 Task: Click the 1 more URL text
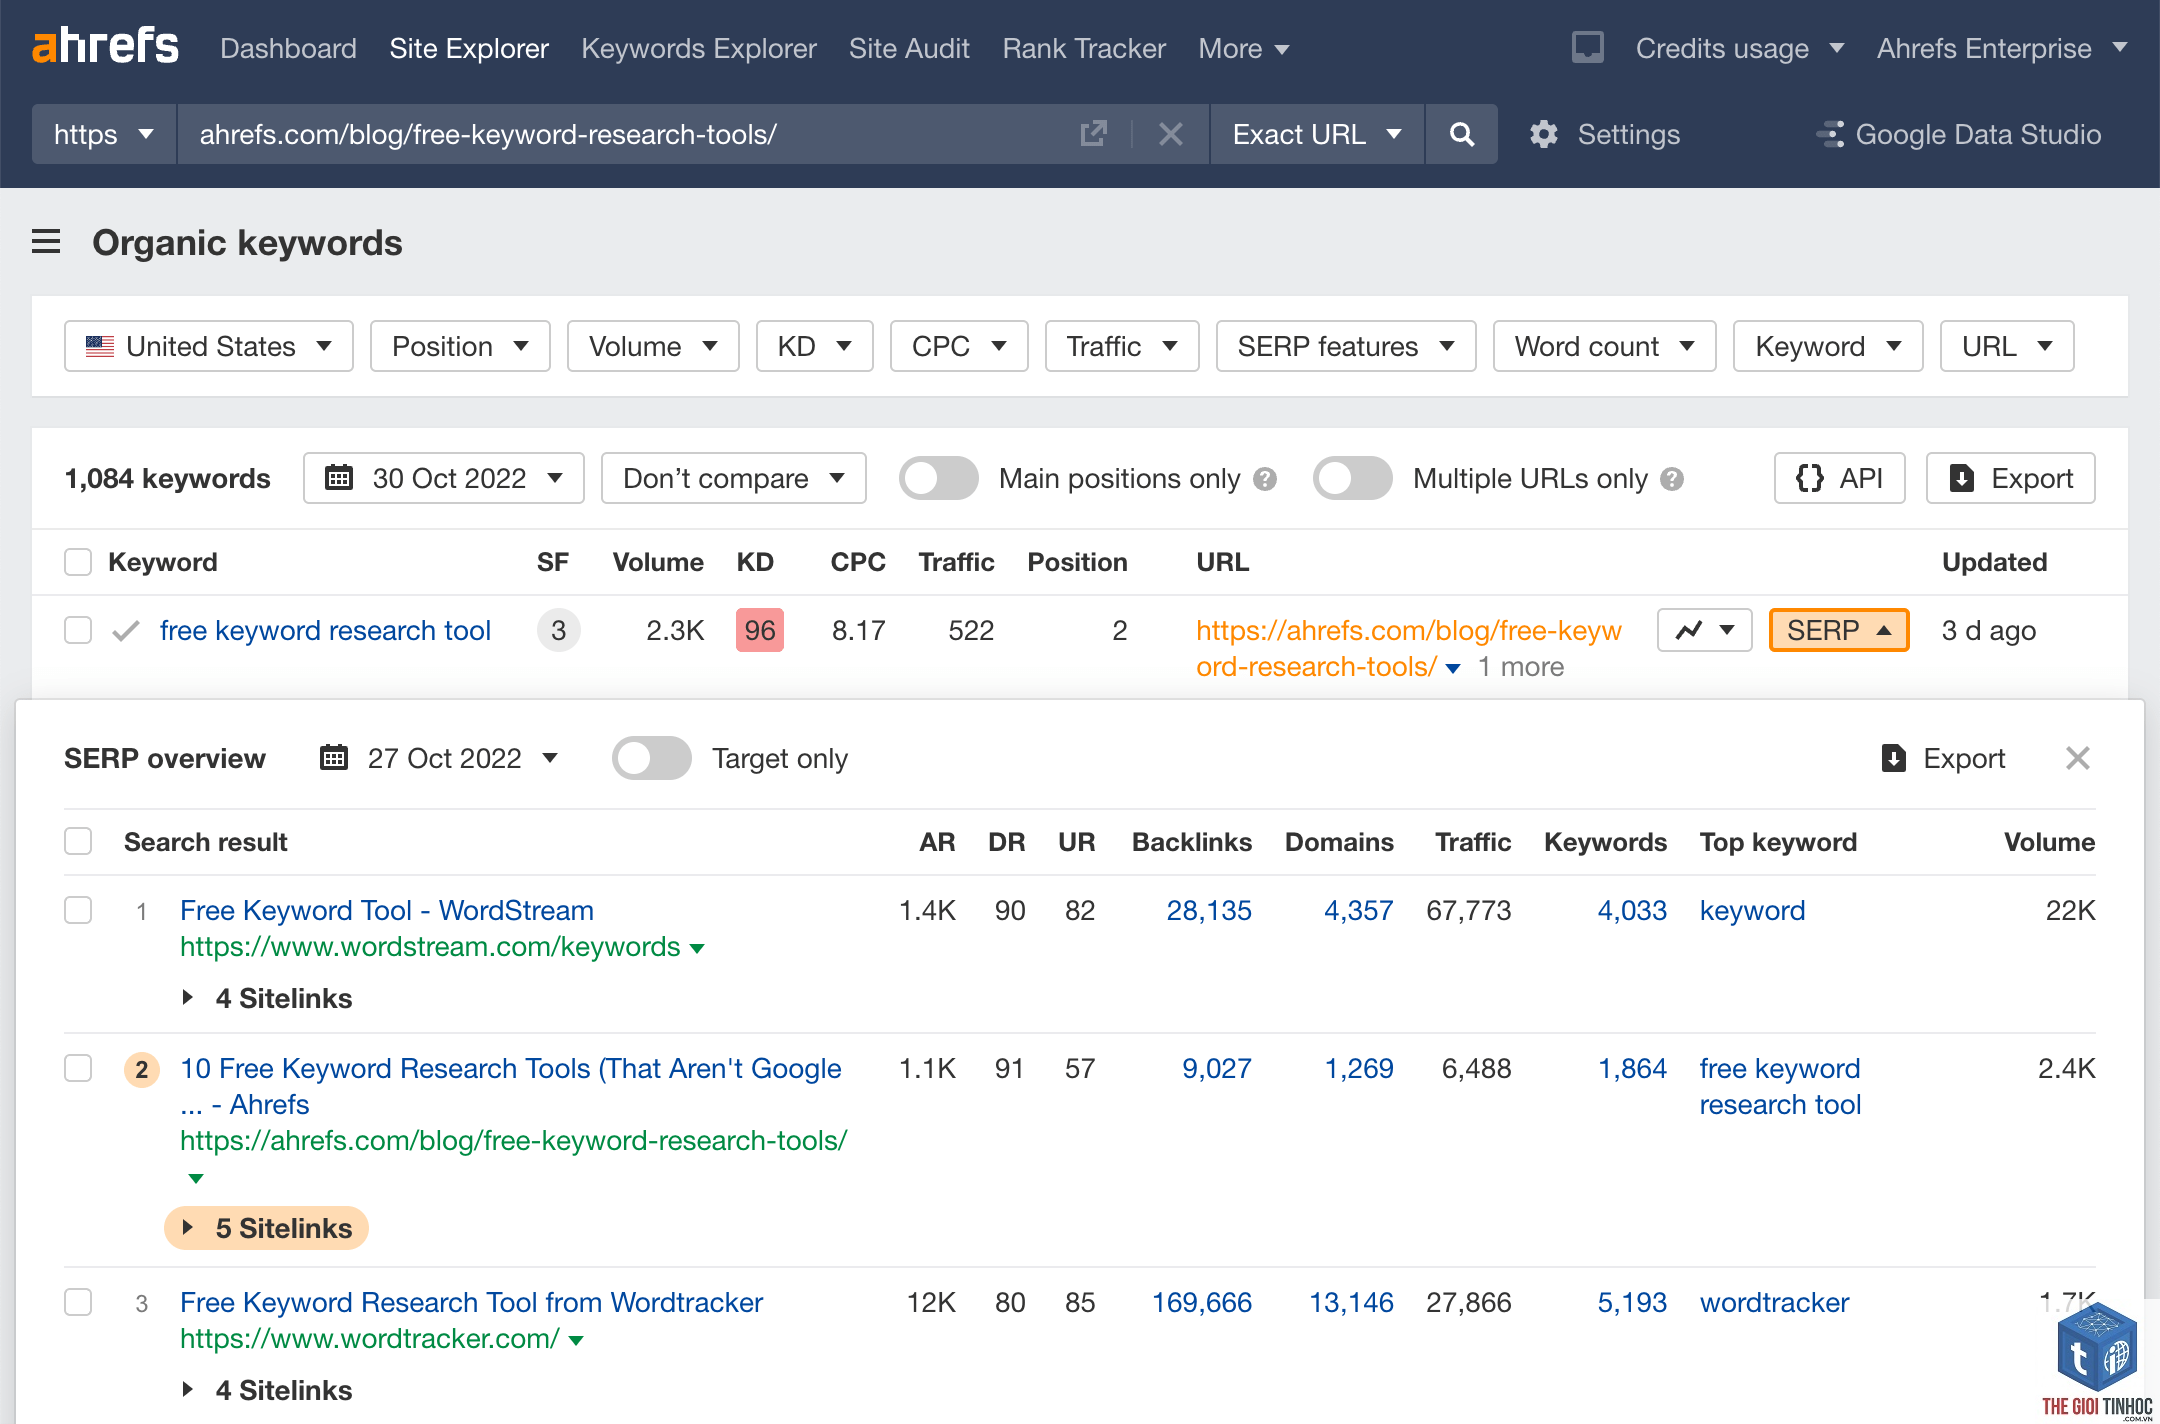tap(1521, 667)
